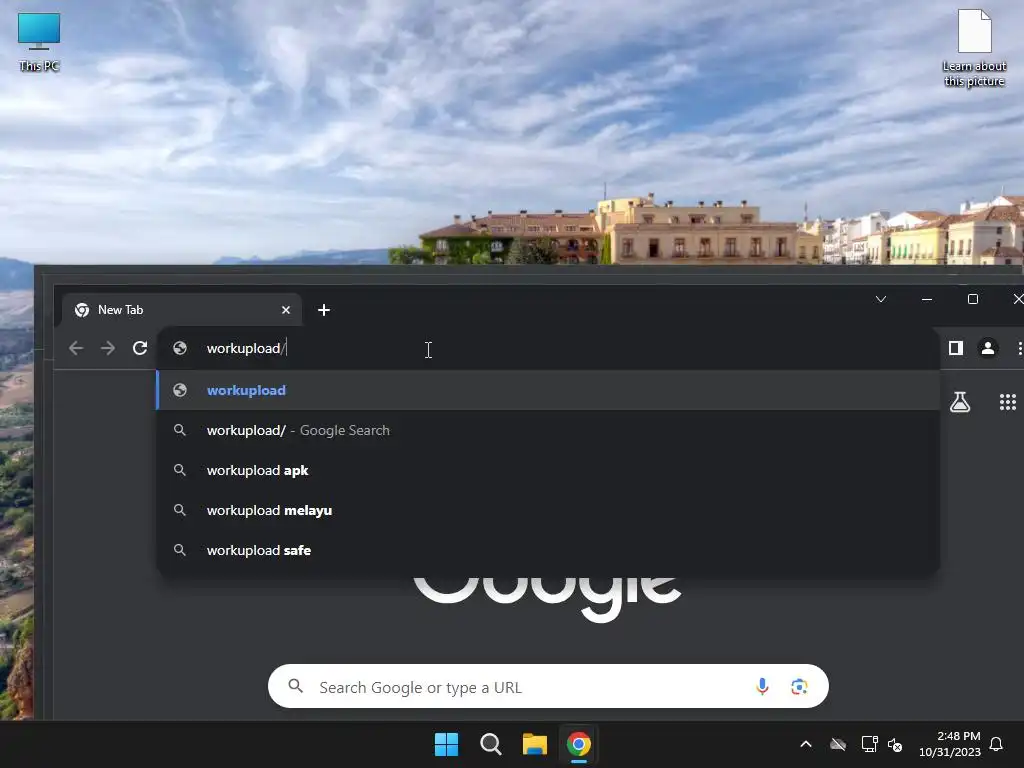Open network status tray icon
This screenshot has height=768, width=1024.
click(x=869, y=744)
